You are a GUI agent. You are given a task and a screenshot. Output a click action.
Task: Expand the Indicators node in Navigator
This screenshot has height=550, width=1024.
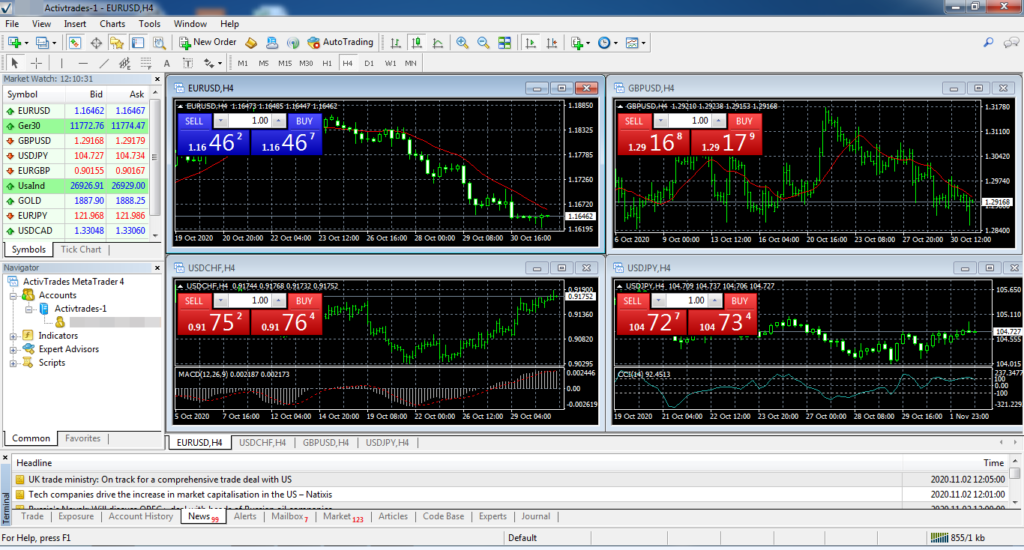click(14, 336)
